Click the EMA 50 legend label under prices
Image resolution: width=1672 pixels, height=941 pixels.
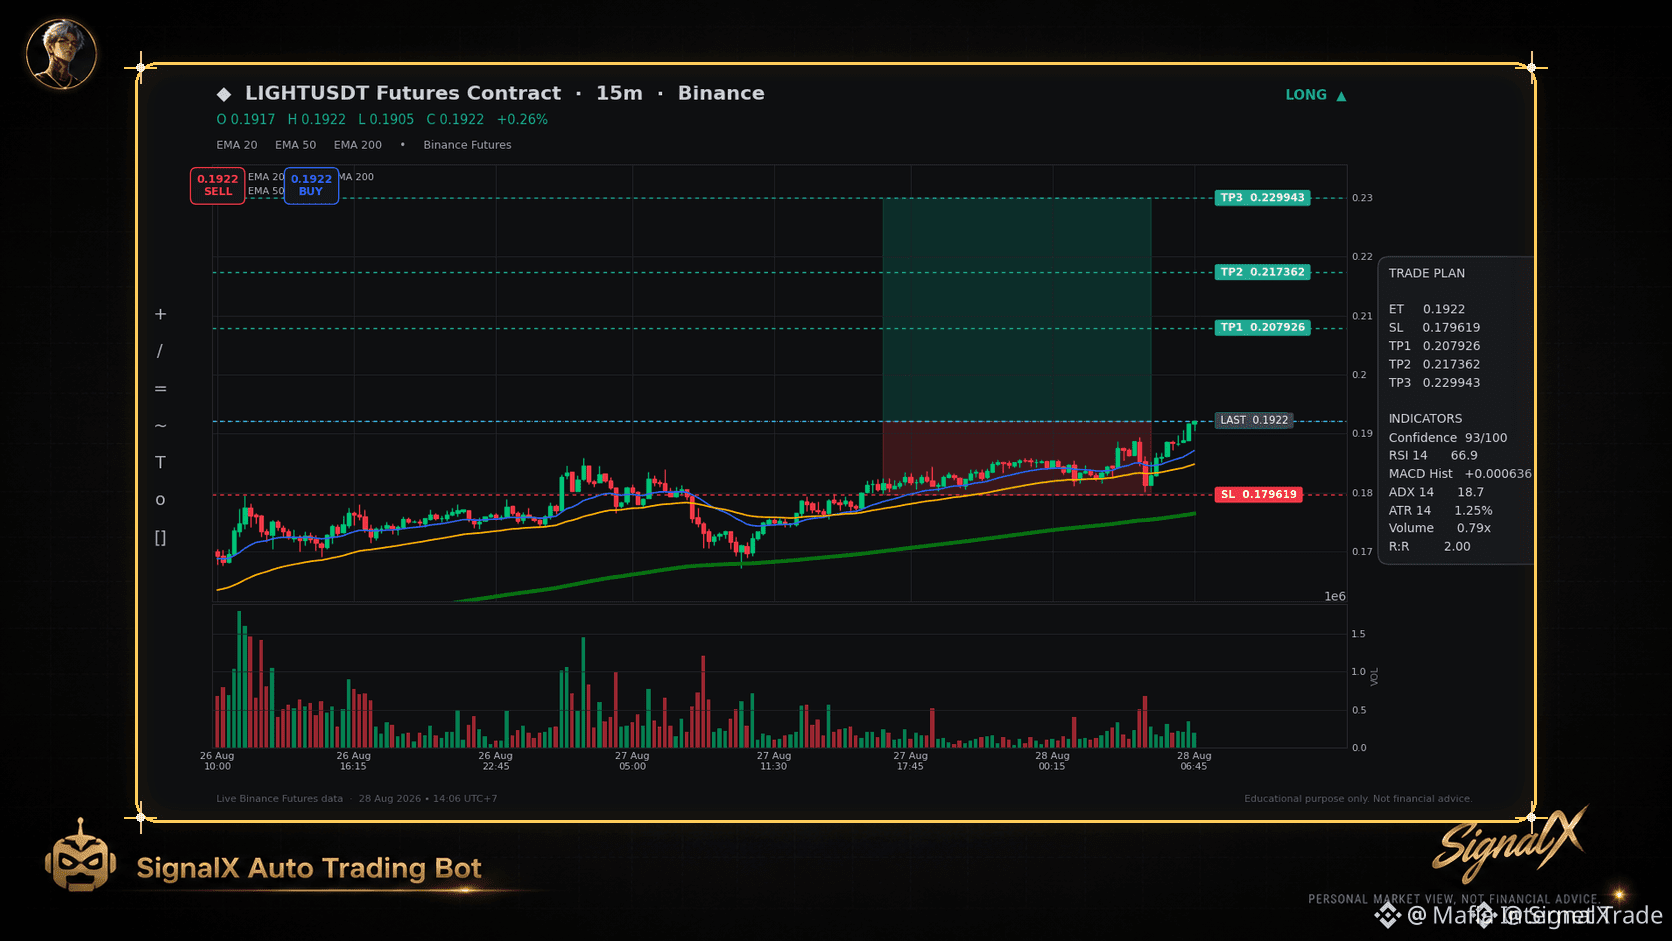[x=296, y=145]
